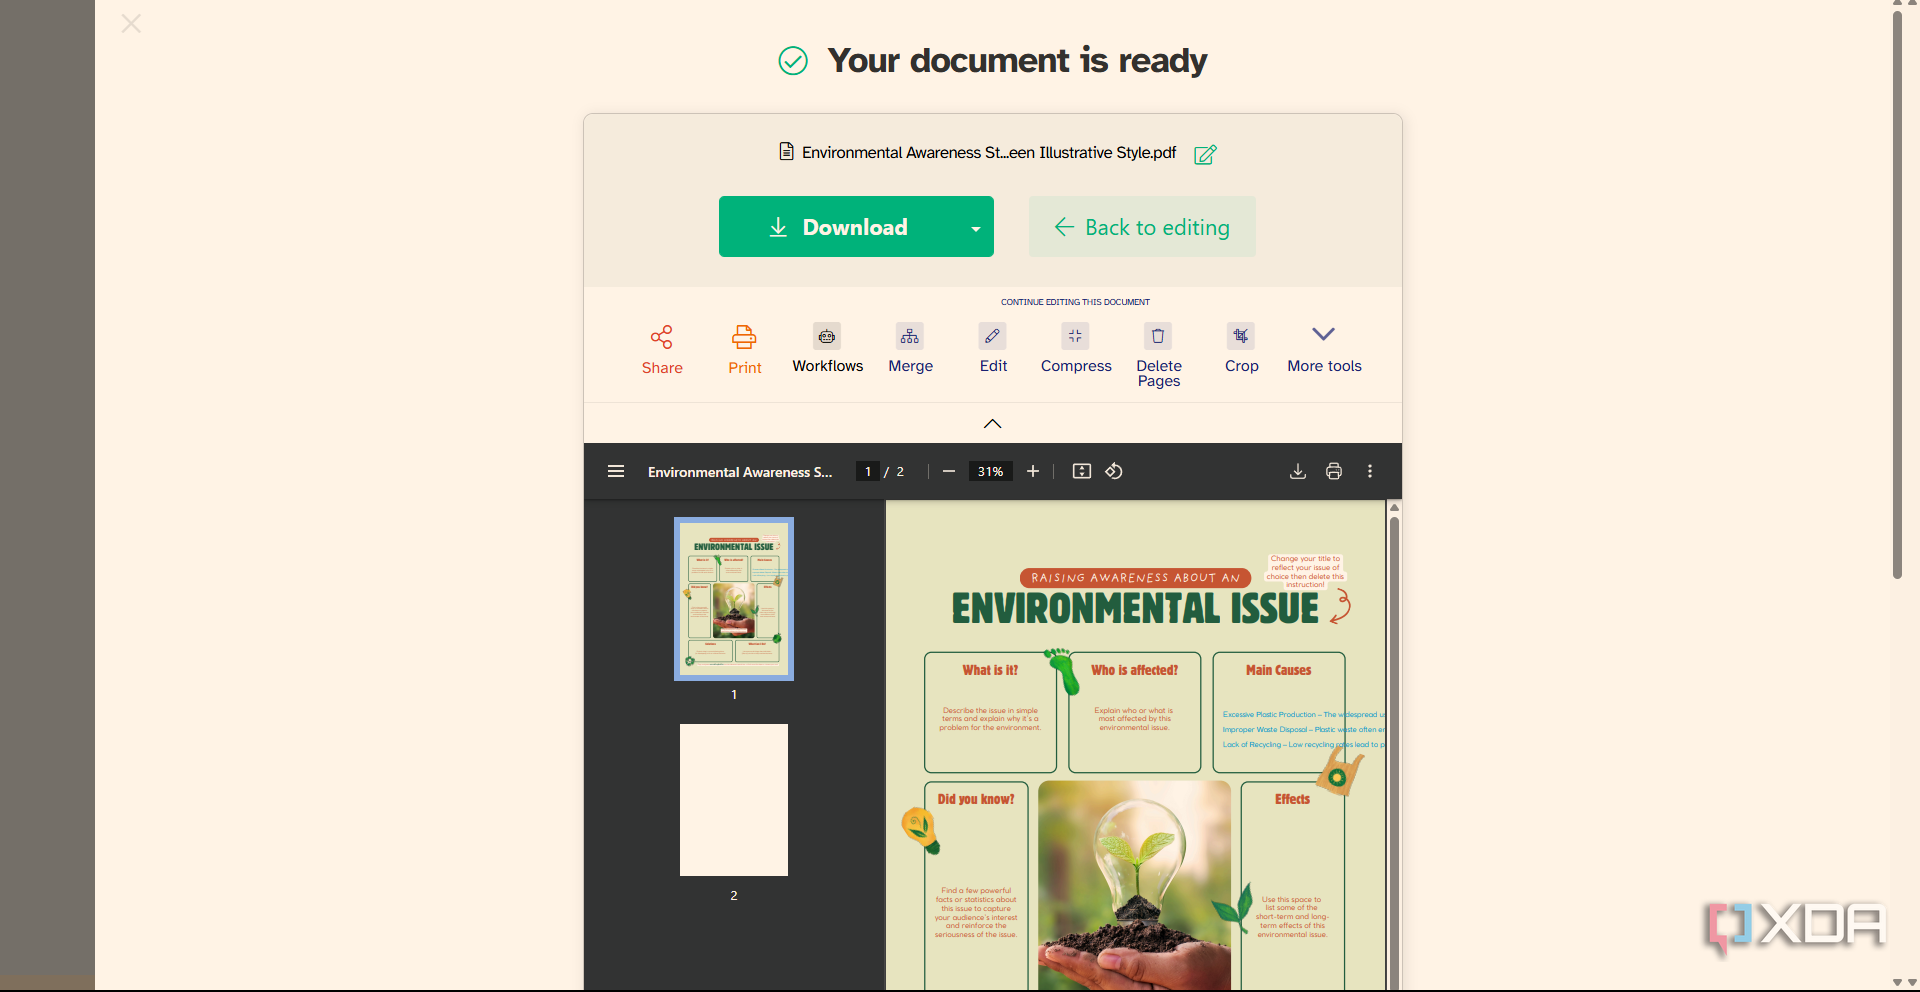Rename the PDF using the pencil edit icon
Screen dimensions: 1920x992
1205,154
